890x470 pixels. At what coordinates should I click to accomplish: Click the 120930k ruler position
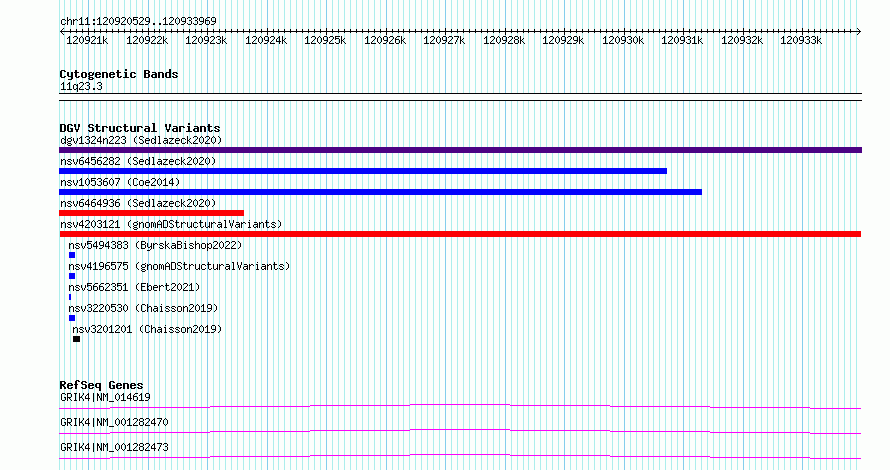[623, 40]
